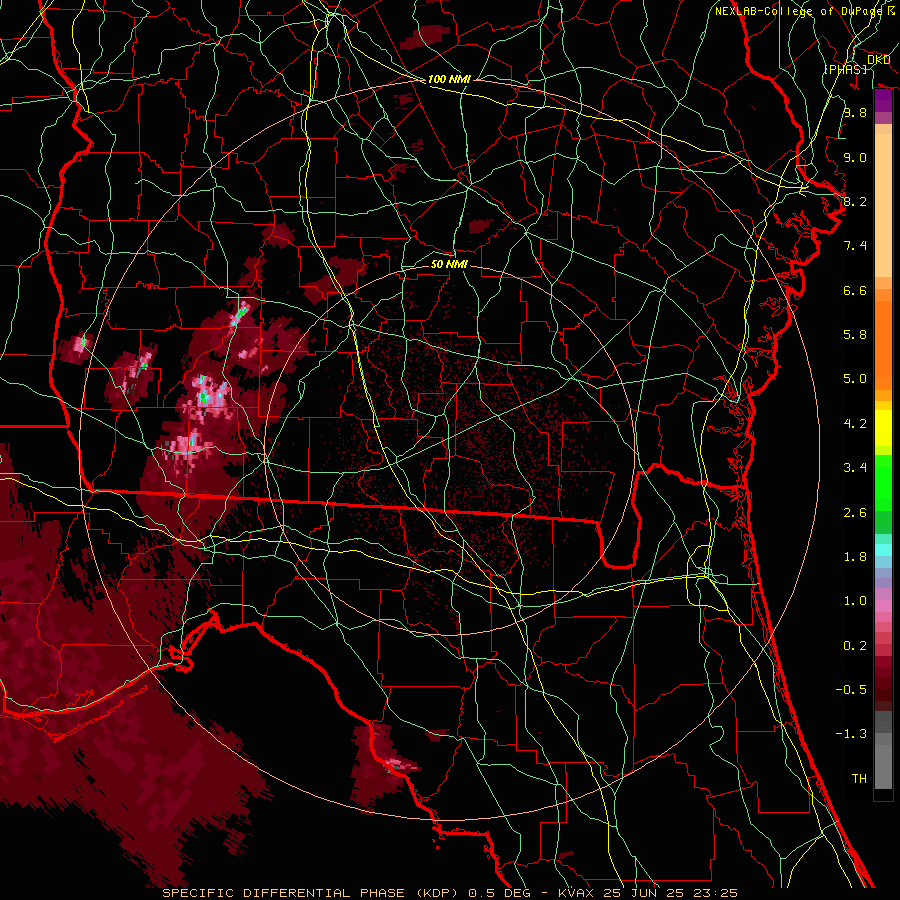Click the -0.5 legend value

pos(851,690)
